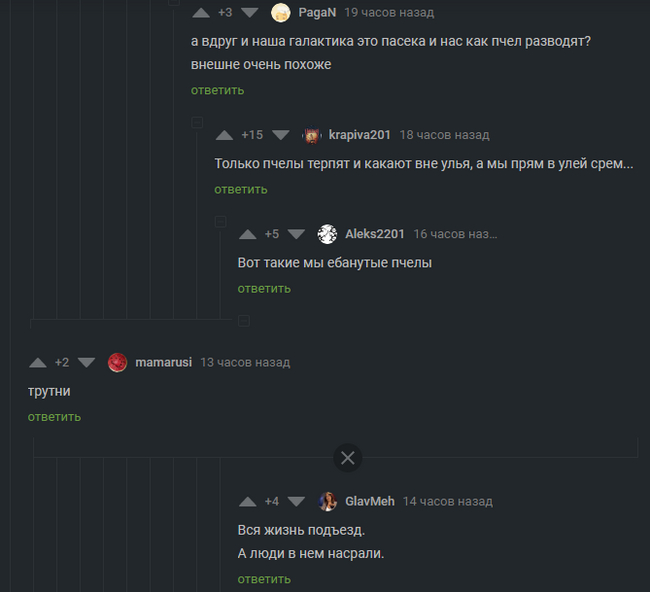Reply to mamarusi's "трутни" comment
Viewport: 650px width, 592px height.
pos(54,417)
